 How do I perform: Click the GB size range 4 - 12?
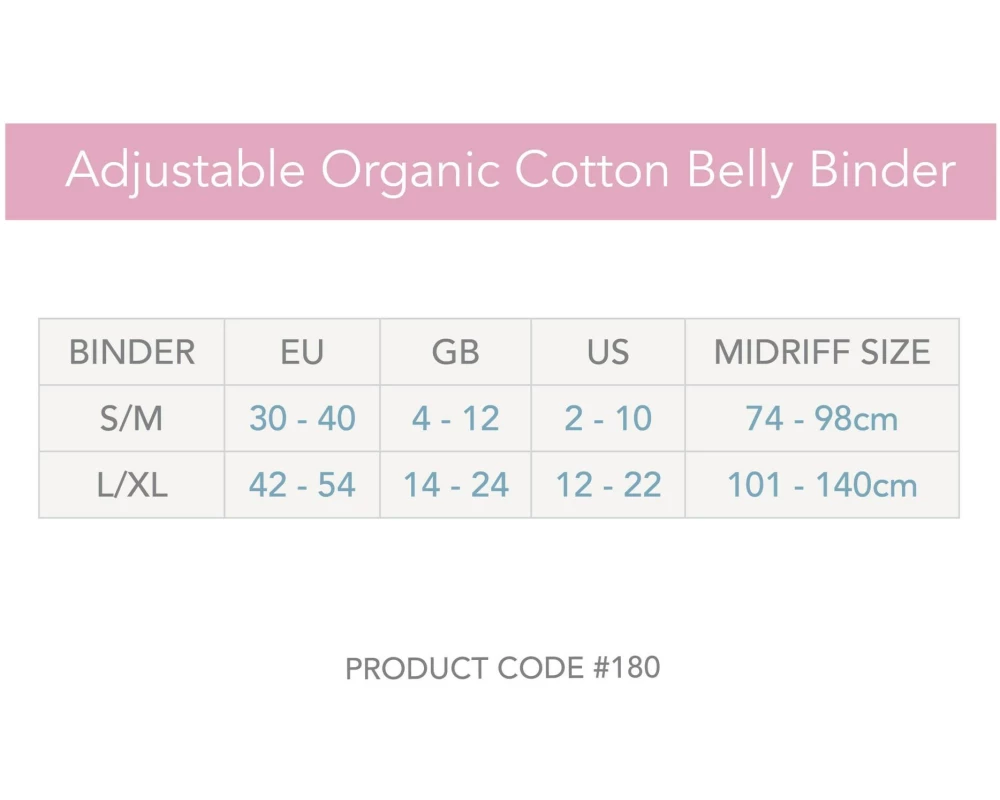click(456, 418)
